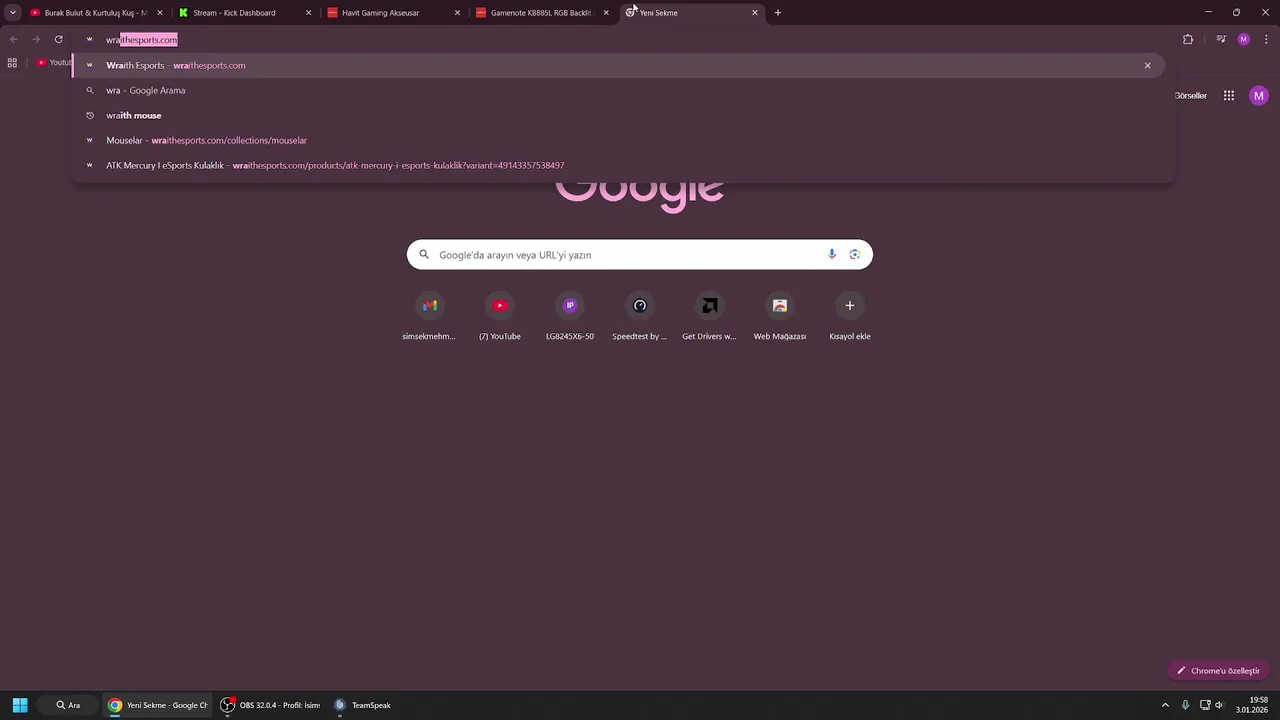This screenshot has width=1280, height=720.
Task: Switch to the Havit Gaming Aksesuar tab
Action: pyautogui.click(x=392, y=13)
